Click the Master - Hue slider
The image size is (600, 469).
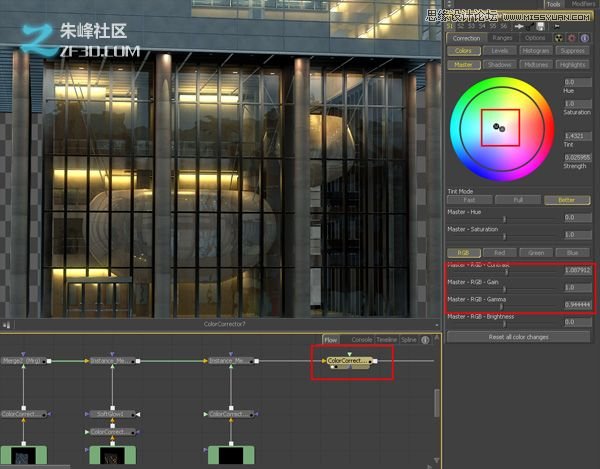coord(504,219)
